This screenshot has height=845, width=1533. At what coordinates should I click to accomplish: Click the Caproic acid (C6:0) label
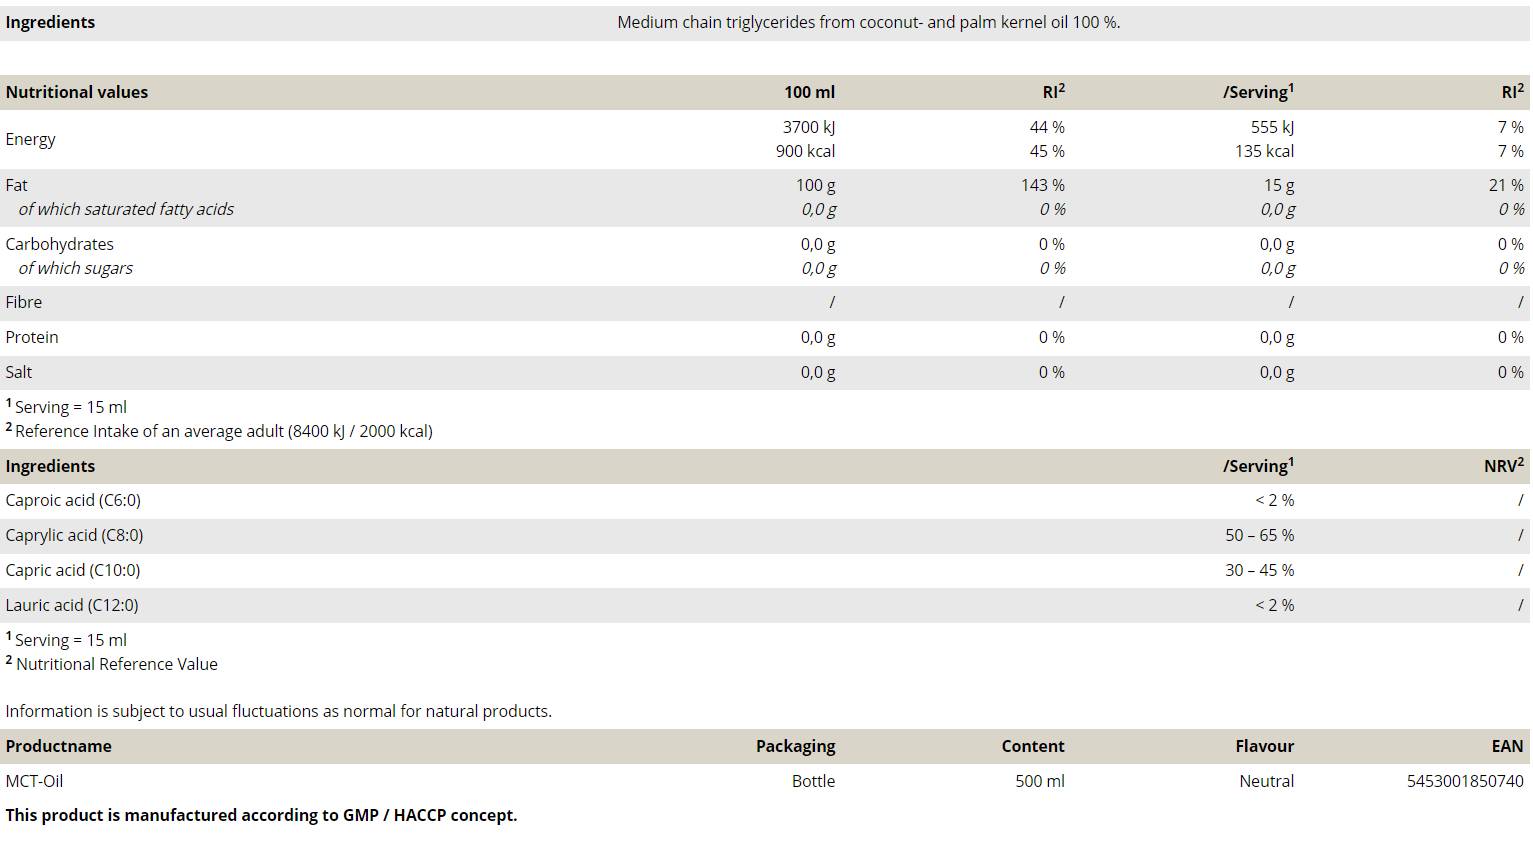tap(73, 500)
